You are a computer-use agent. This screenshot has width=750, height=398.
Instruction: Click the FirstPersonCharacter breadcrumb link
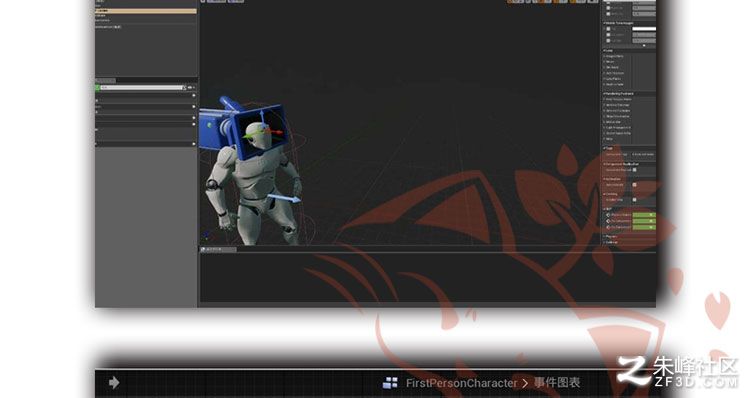tap(461, 383)
